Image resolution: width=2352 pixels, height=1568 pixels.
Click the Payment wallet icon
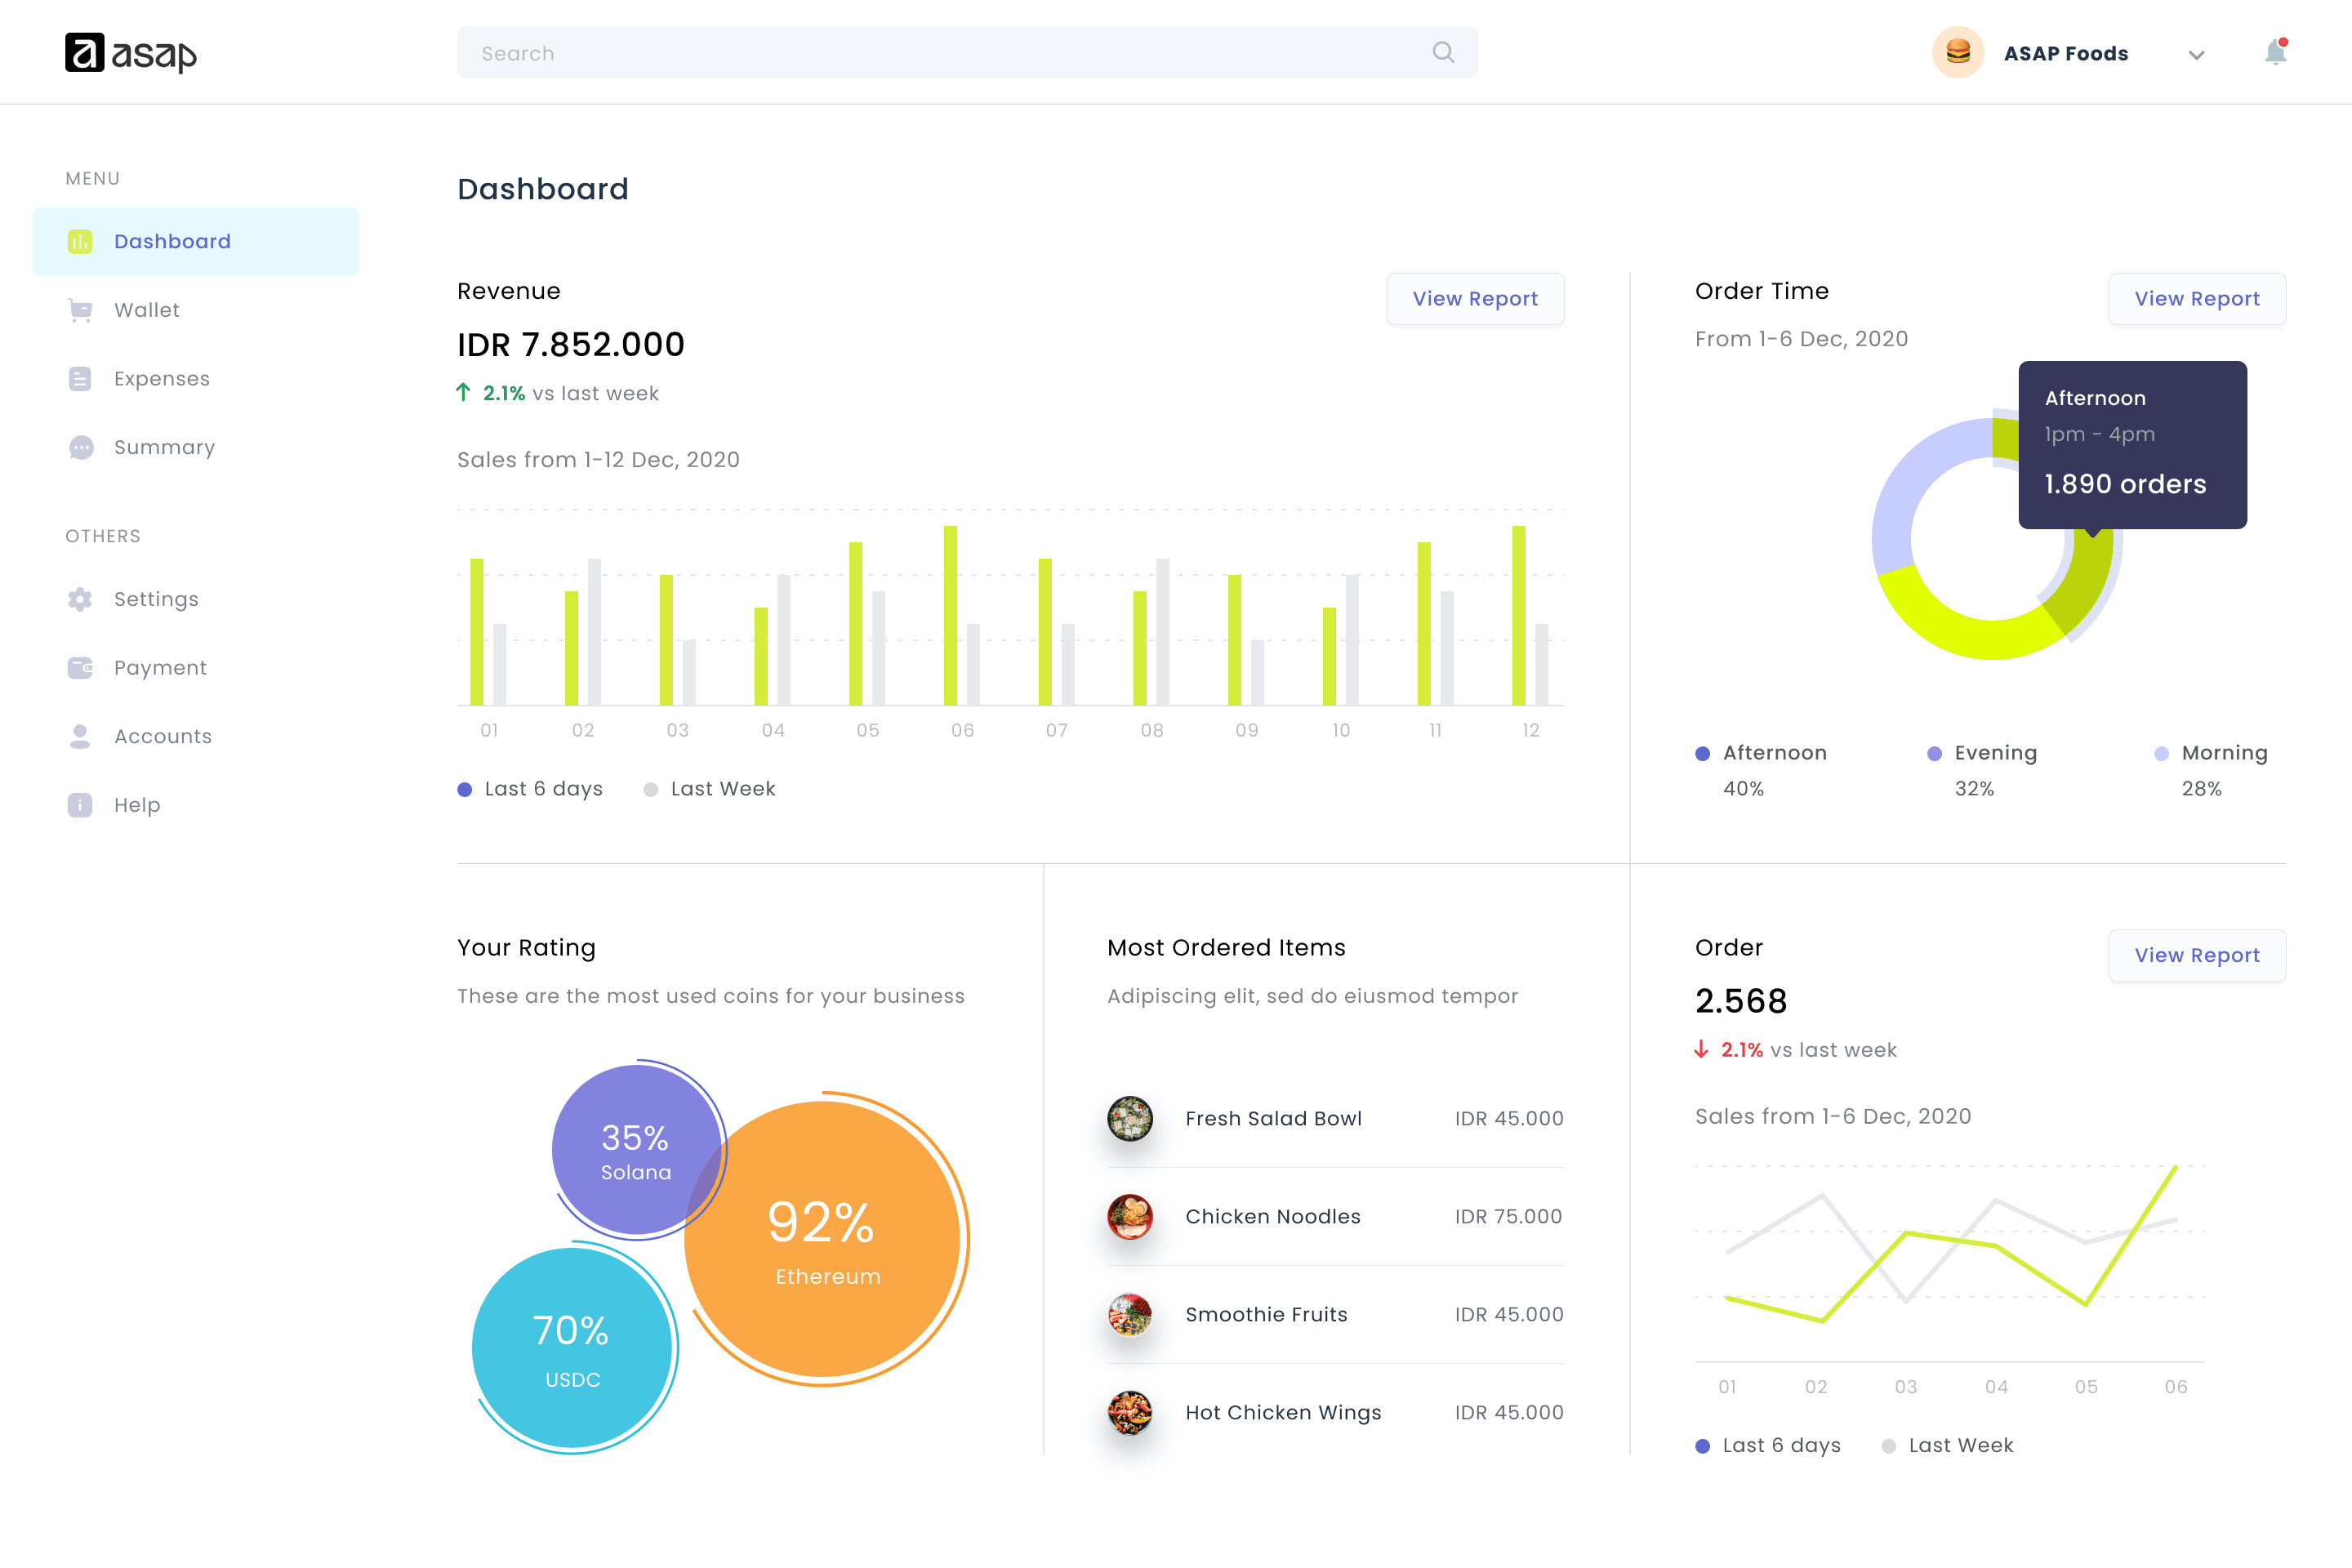pos(80,668)
